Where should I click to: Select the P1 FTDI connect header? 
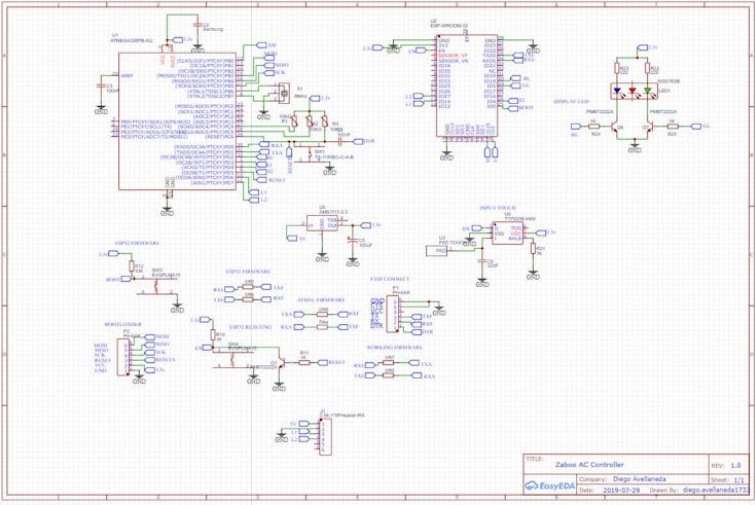(394, 313)
